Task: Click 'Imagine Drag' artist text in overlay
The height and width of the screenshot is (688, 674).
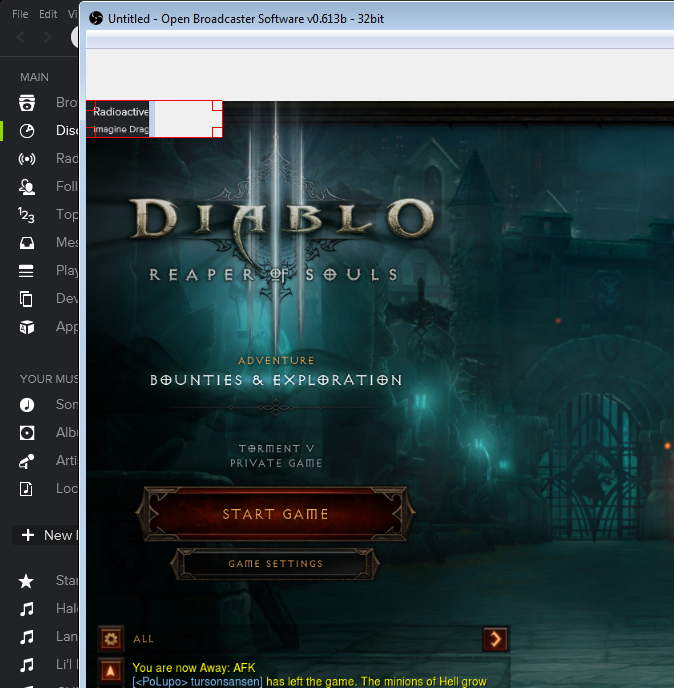Action: pos(121,129)
